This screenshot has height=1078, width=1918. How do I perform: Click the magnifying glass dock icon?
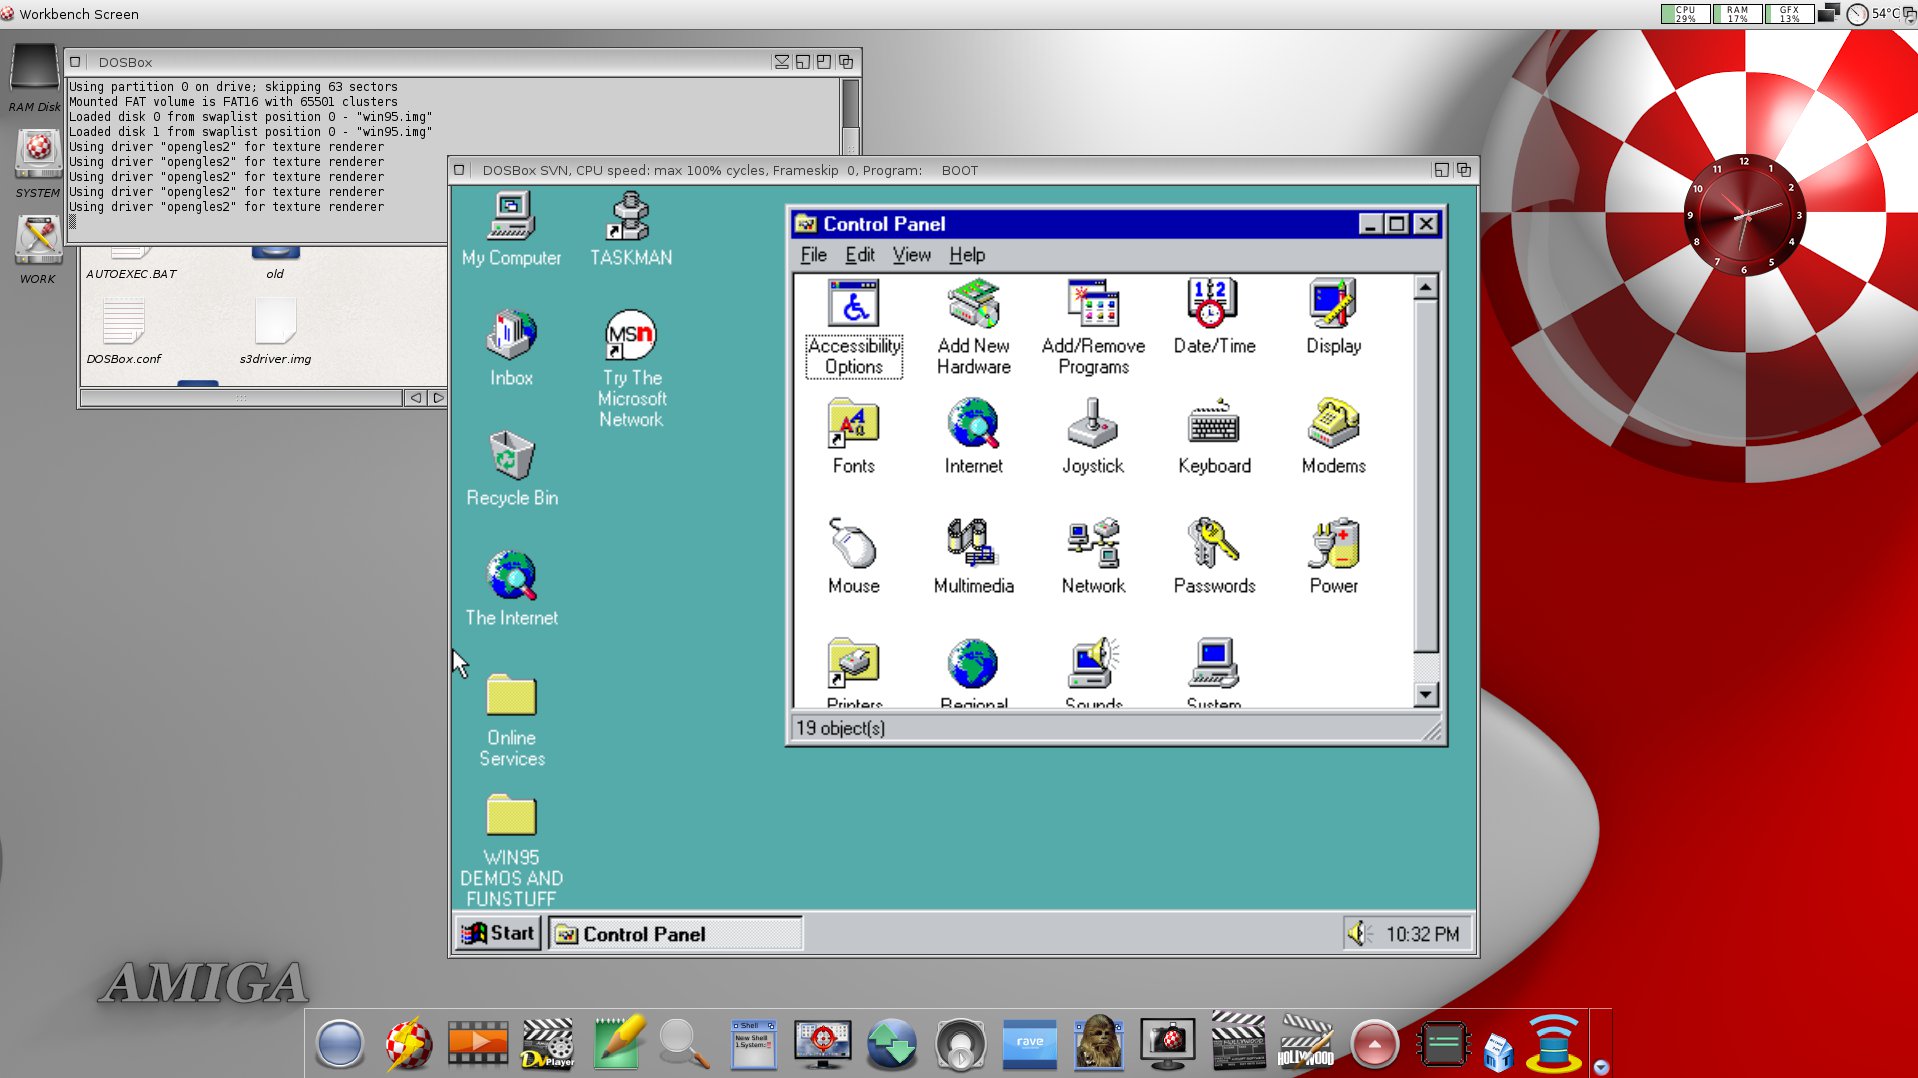point(684,1043)
